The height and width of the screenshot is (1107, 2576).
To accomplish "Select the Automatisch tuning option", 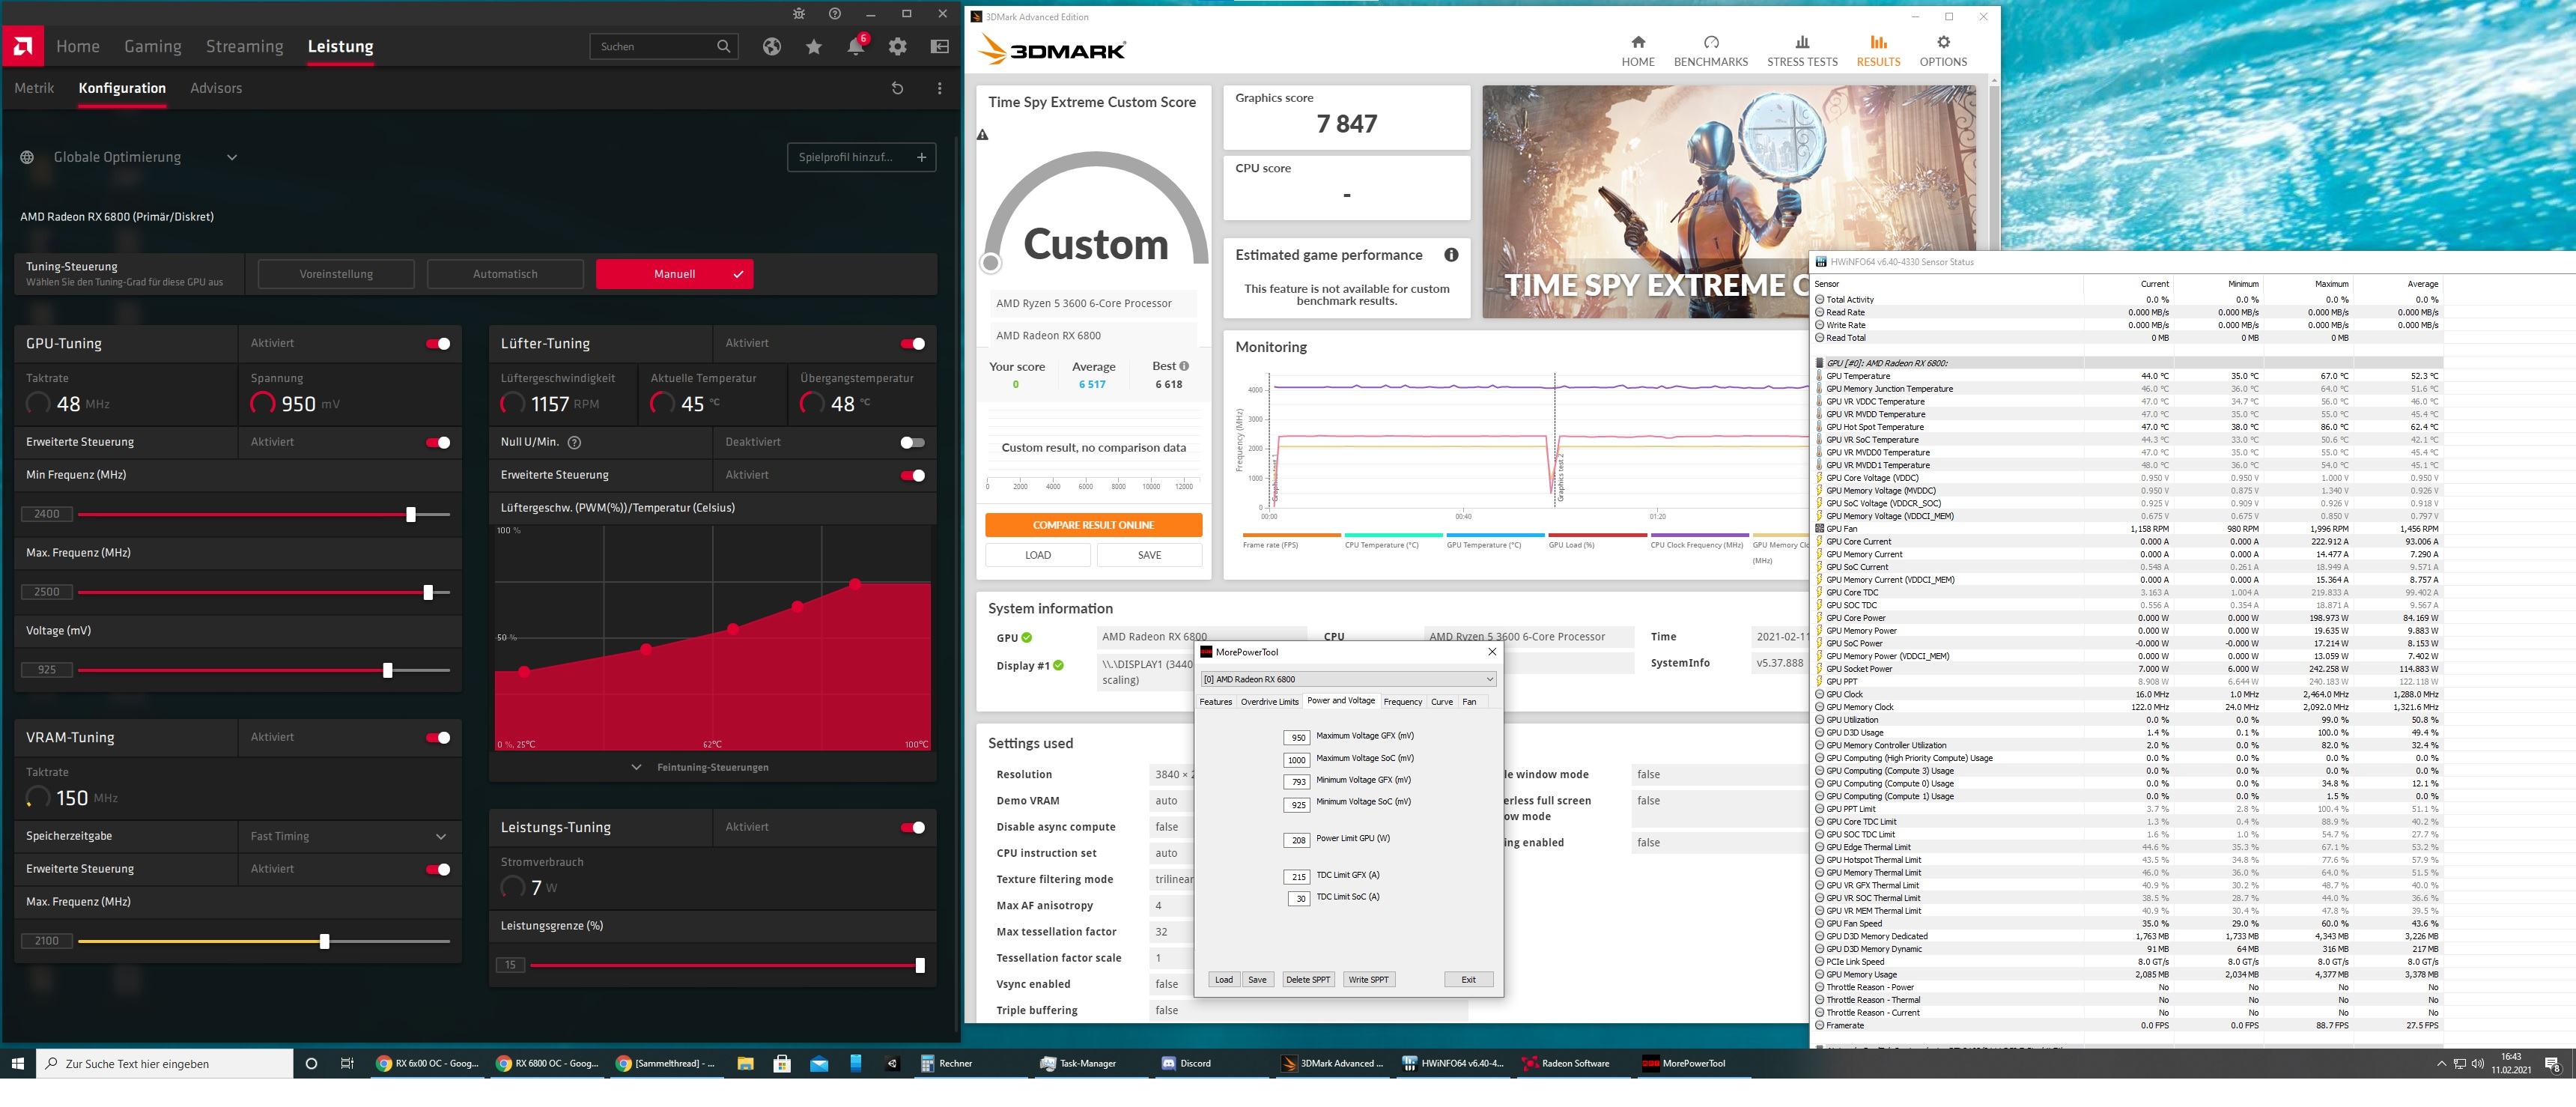I will [x=505, y=274].
